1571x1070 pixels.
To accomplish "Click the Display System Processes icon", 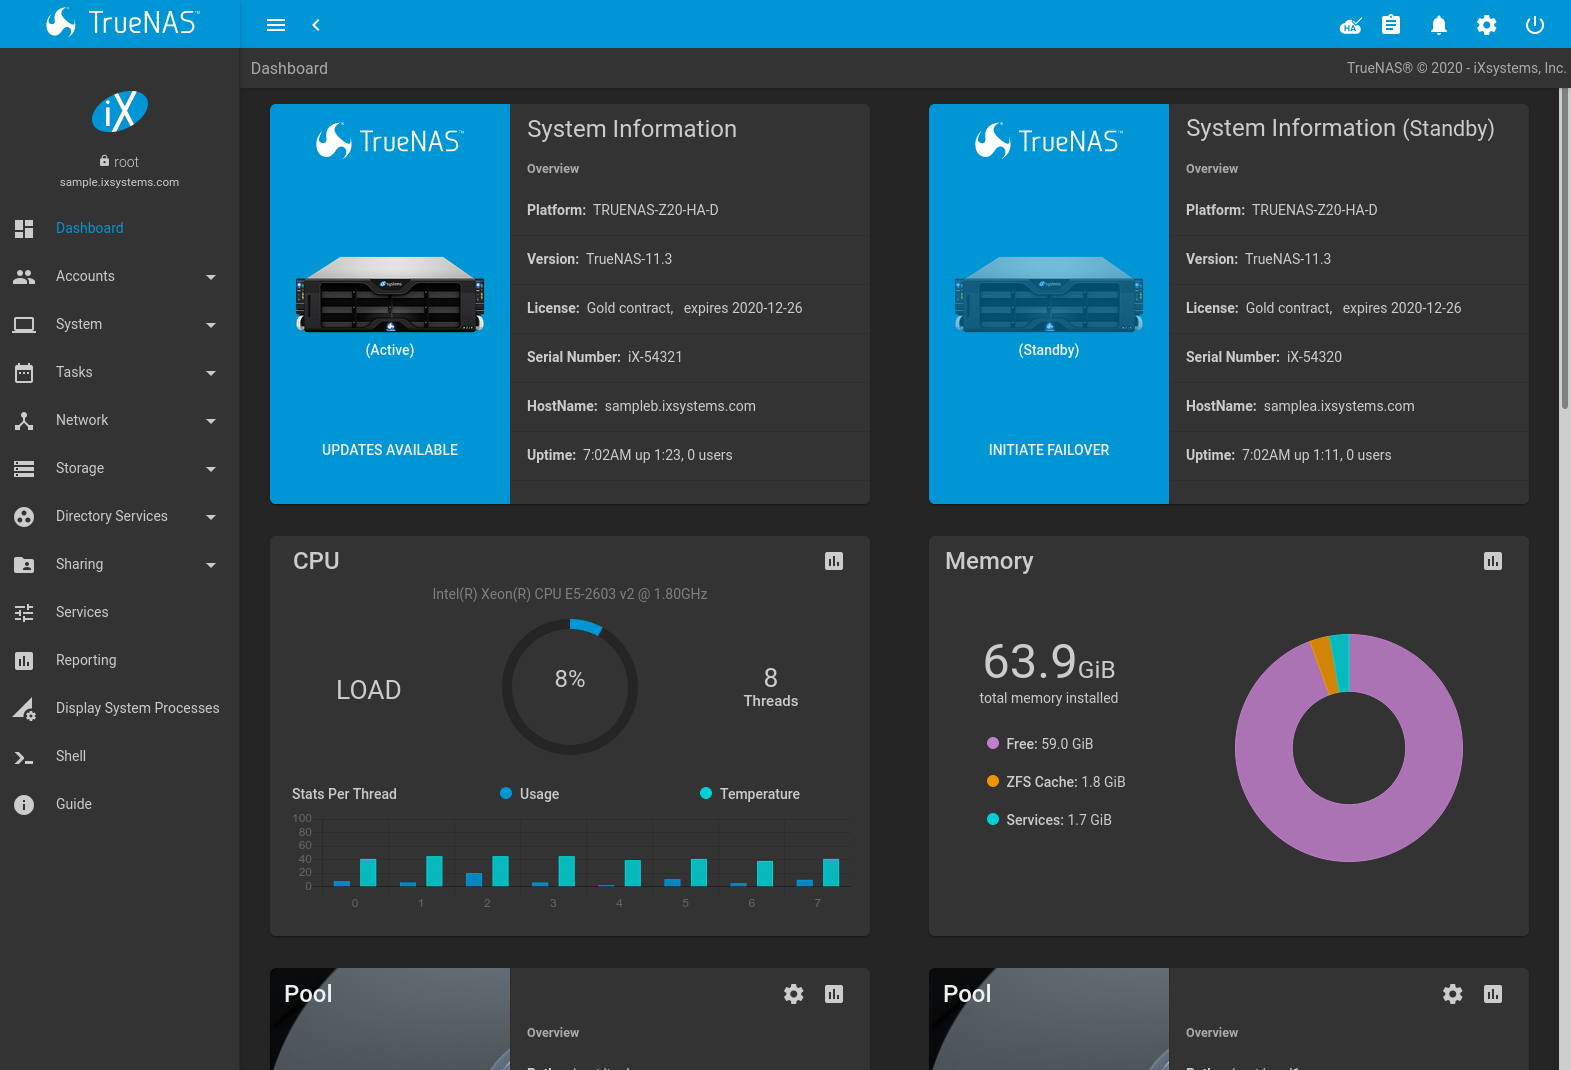I will pos(24,709).
